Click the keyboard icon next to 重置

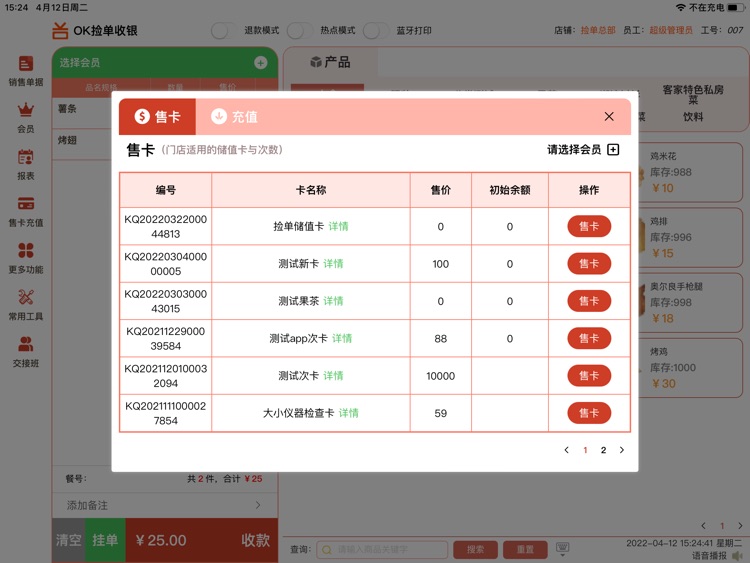(x=562, y=549)
